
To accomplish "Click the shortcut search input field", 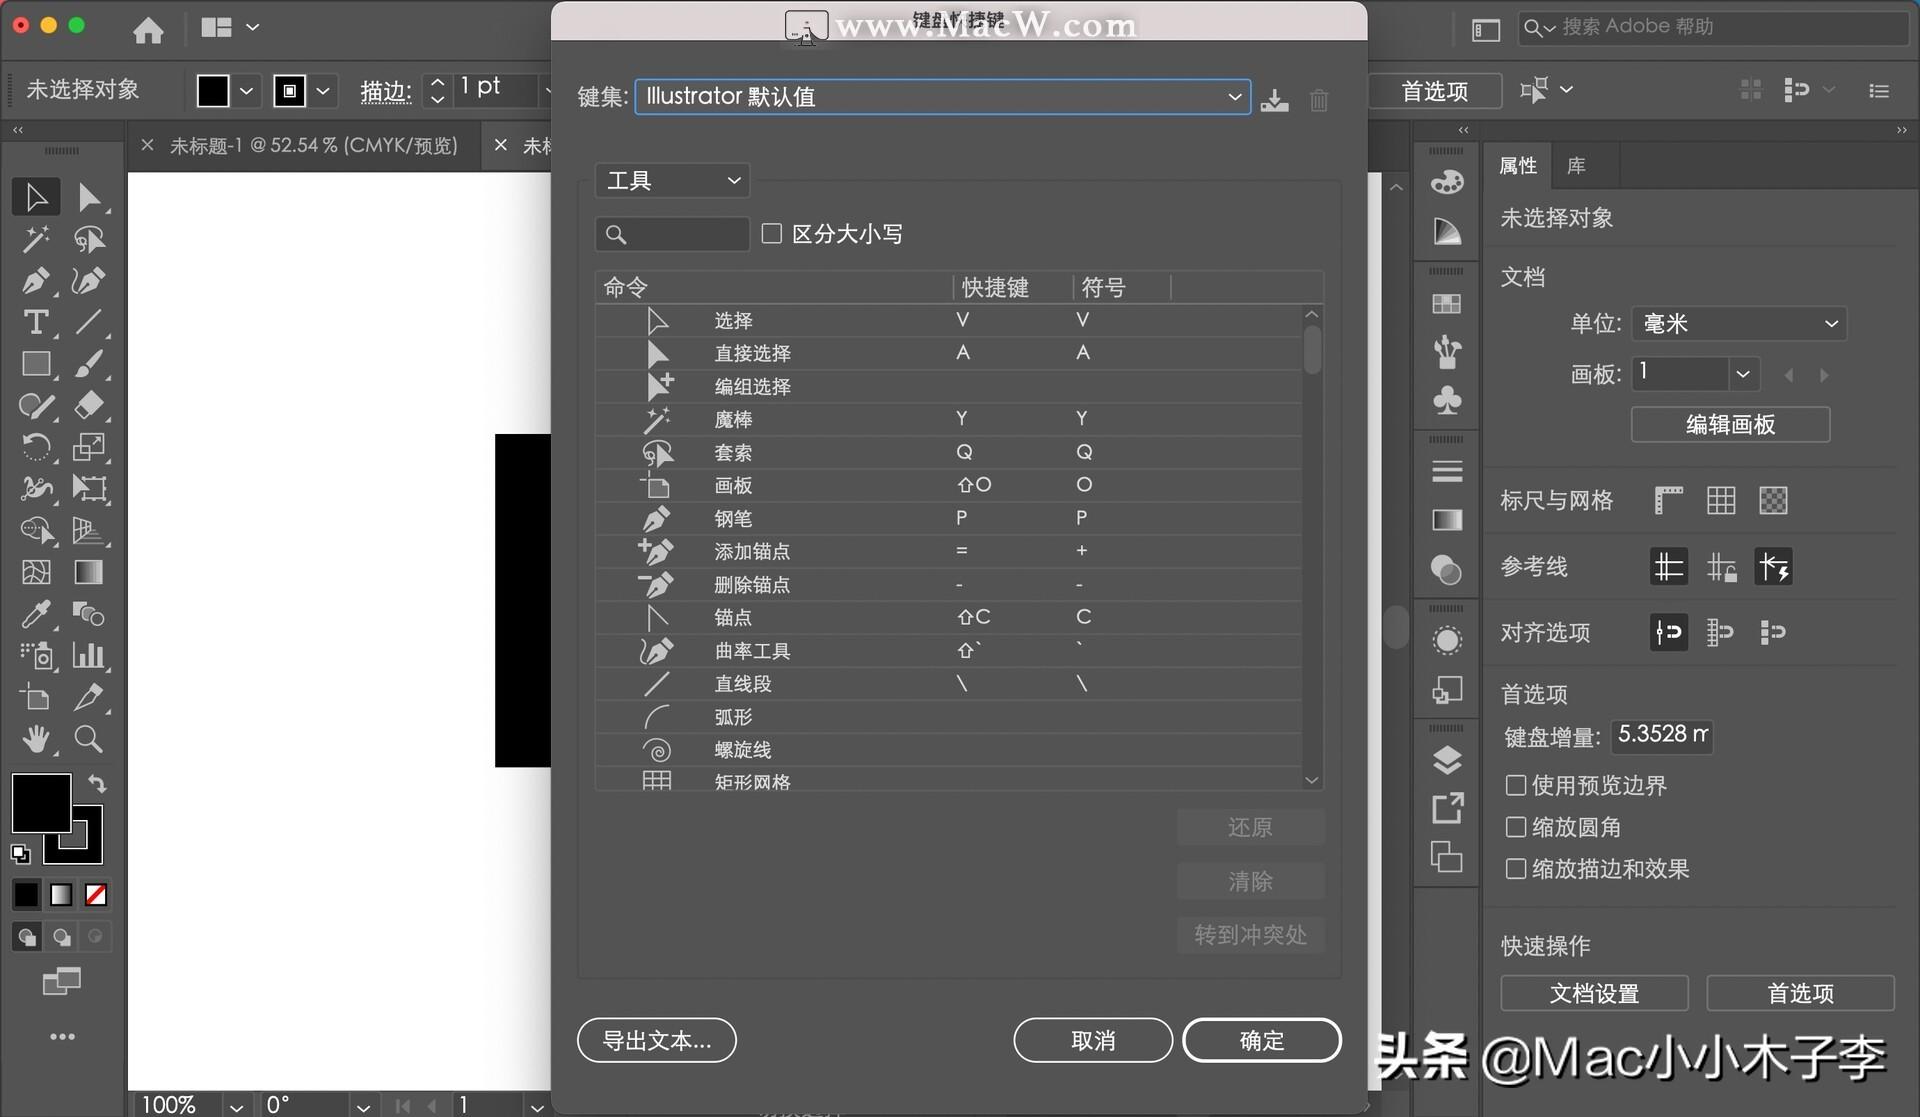I will tap(672, 234).
